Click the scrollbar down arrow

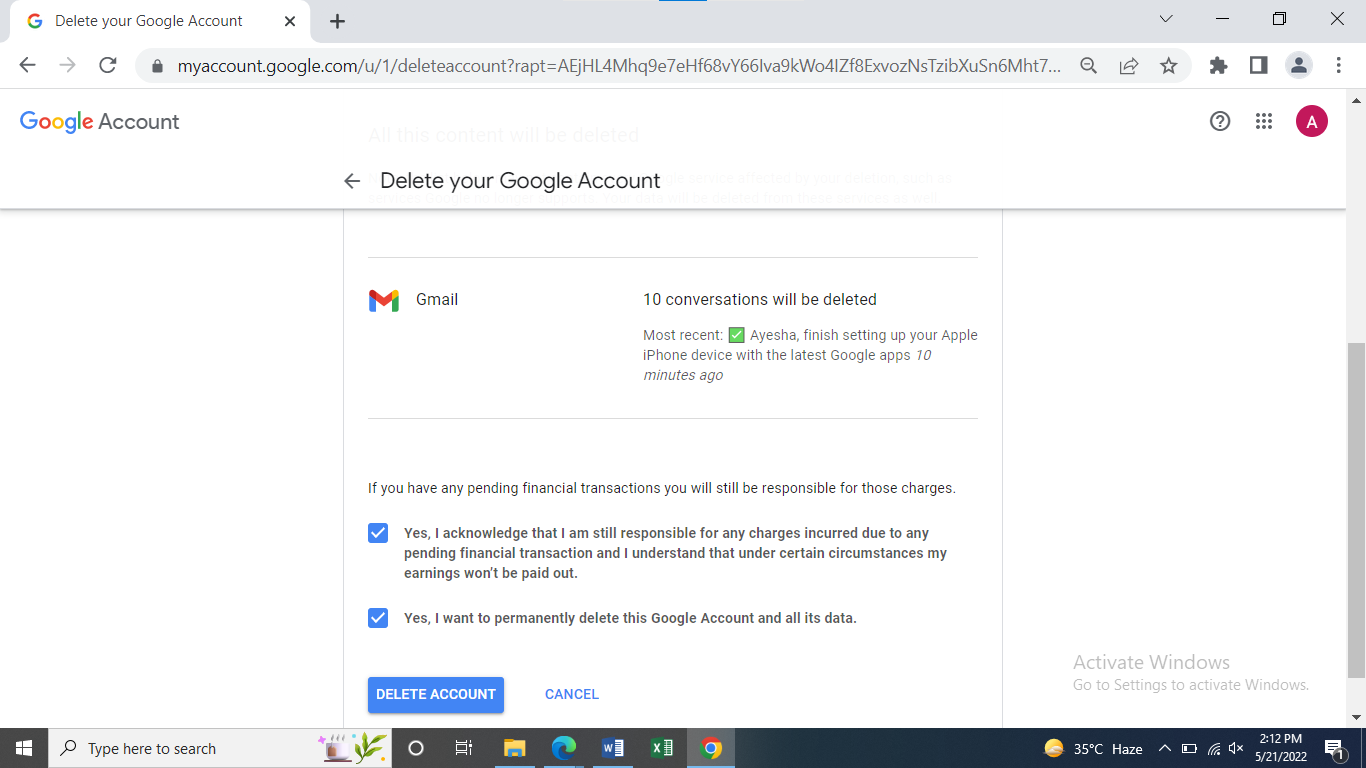click(1356, 717)
